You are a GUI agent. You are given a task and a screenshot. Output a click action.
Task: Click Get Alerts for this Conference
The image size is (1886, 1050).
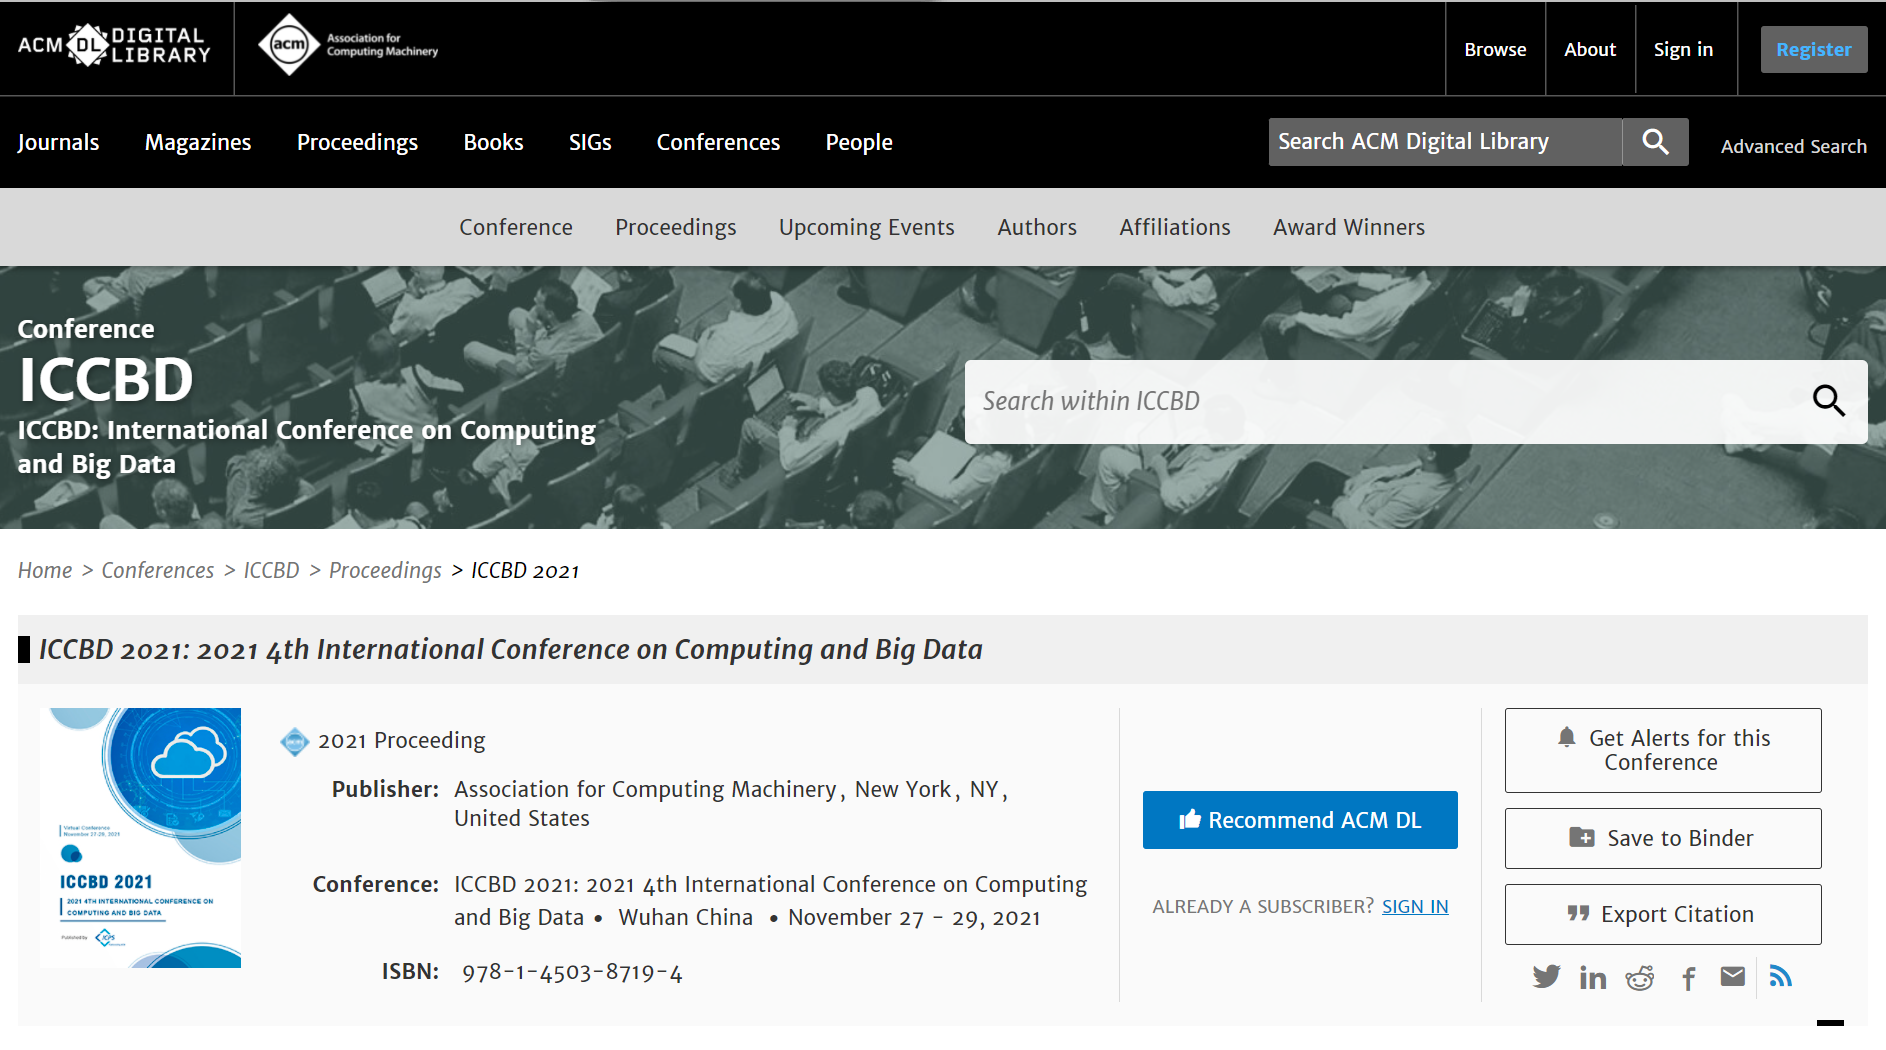(1663, 750)
